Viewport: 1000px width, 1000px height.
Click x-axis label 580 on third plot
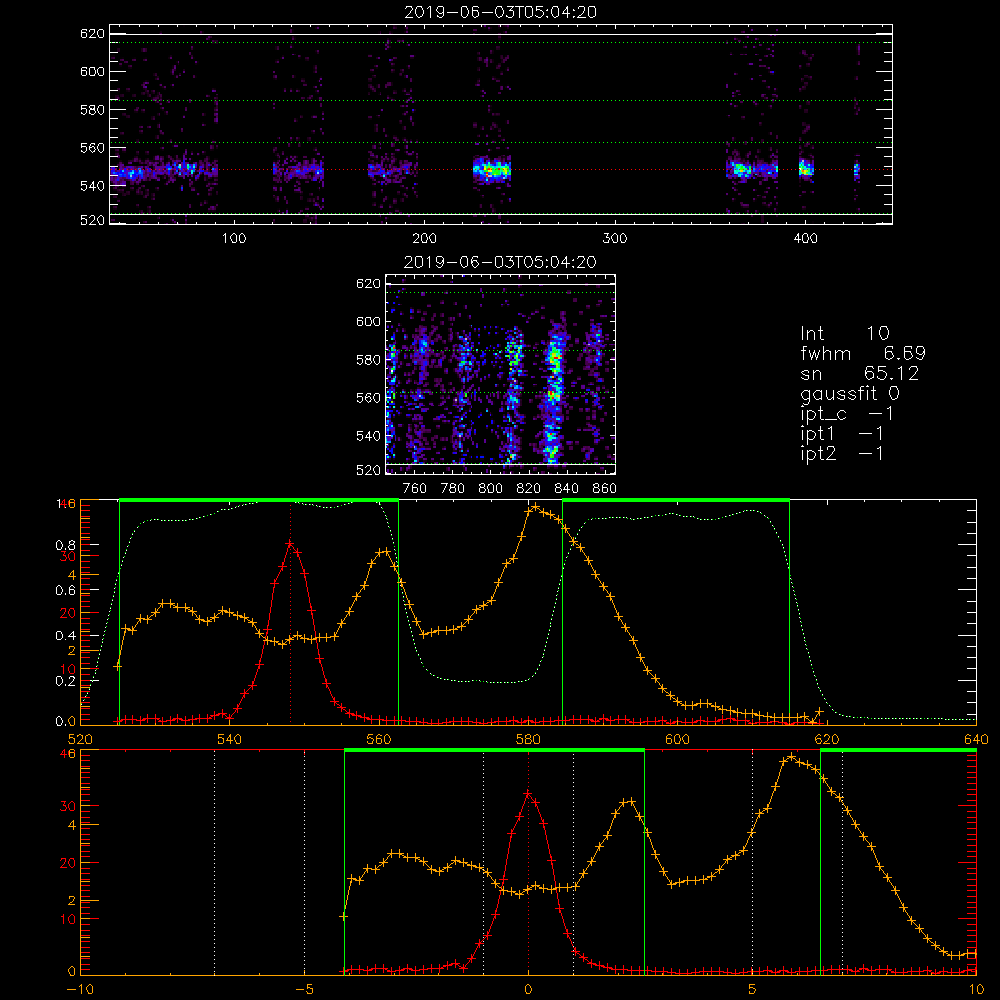click(x=528, y=739)
